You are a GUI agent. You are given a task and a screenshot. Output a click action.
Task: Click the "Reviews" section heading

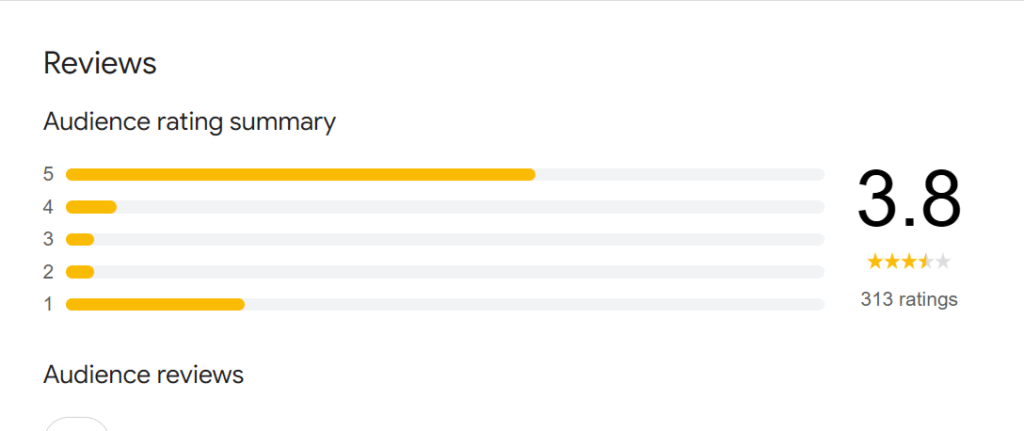(100, 64)
